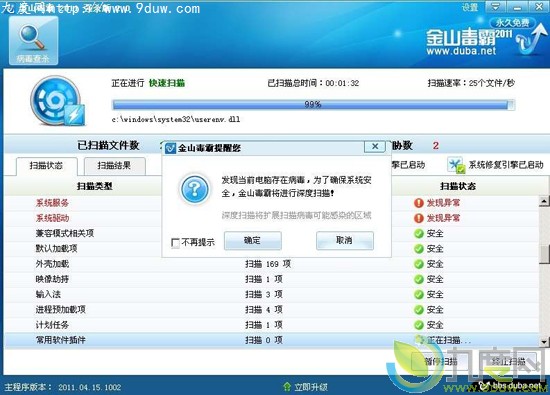Click the green safe icon for 兼容模式相关项
The image size is (550, 395).
(x=418, y=234)
